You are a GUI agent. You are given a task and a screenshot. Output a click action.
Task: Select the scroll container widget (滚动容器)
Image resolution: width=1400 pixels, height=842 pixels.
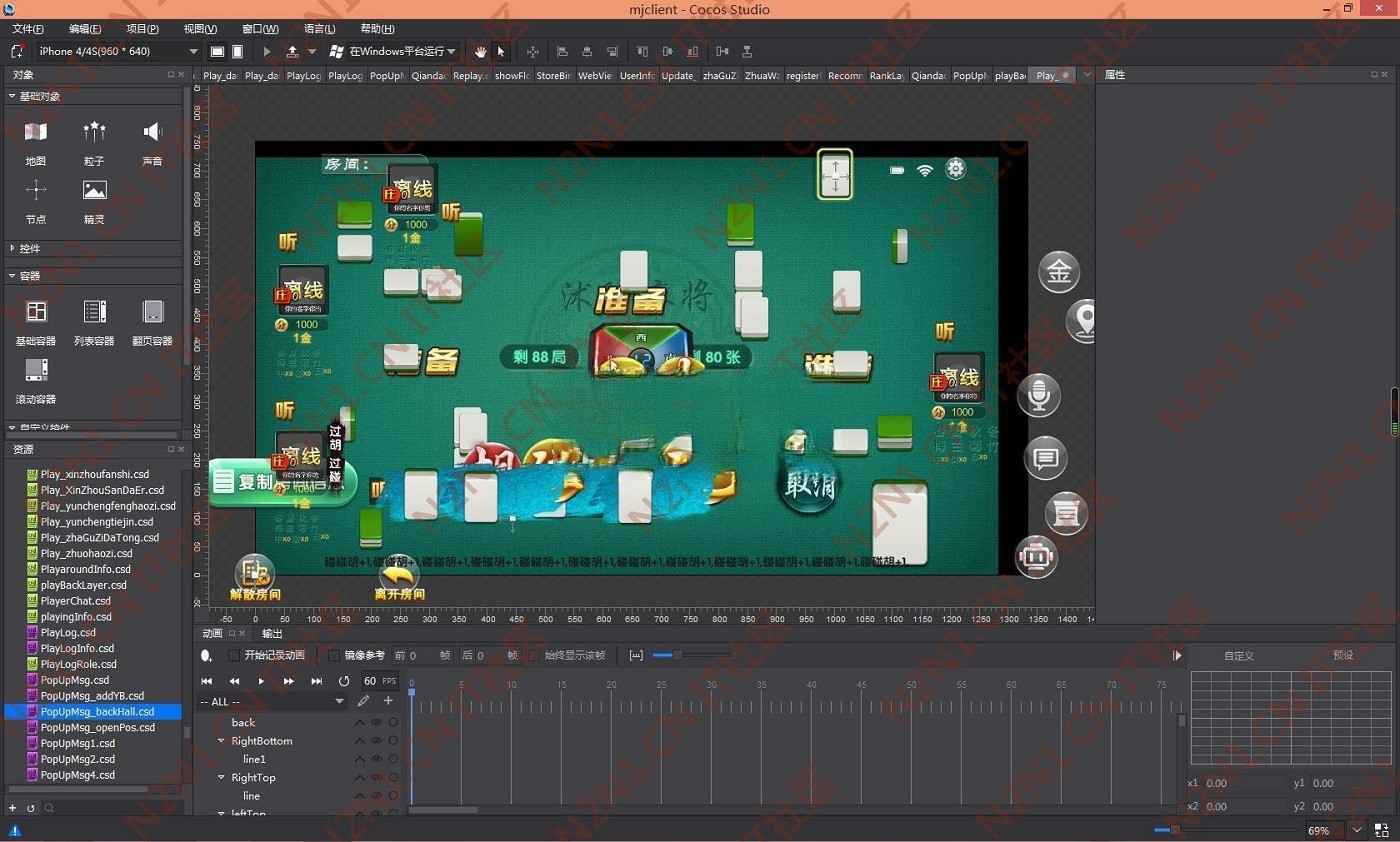(36, 381)
